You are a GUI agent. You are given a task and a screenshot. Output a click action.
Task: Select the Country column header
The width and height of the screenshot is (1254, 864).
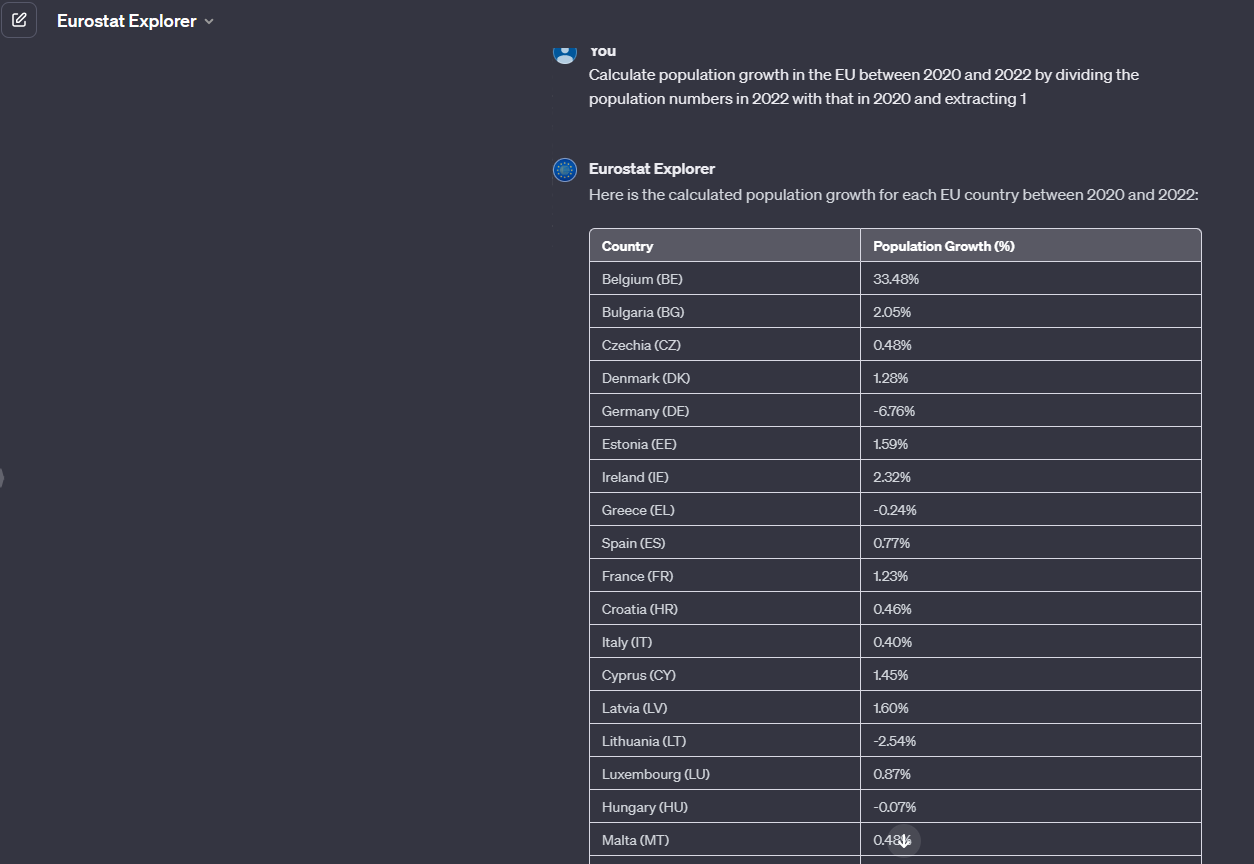[725, 246]
